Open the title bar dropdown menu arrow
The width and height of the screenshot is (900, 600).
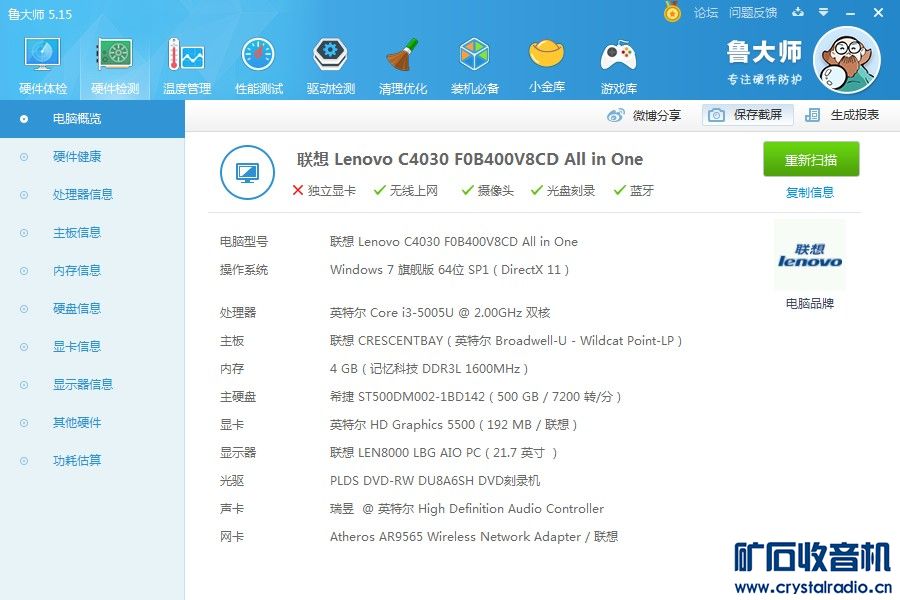point(824,12)
